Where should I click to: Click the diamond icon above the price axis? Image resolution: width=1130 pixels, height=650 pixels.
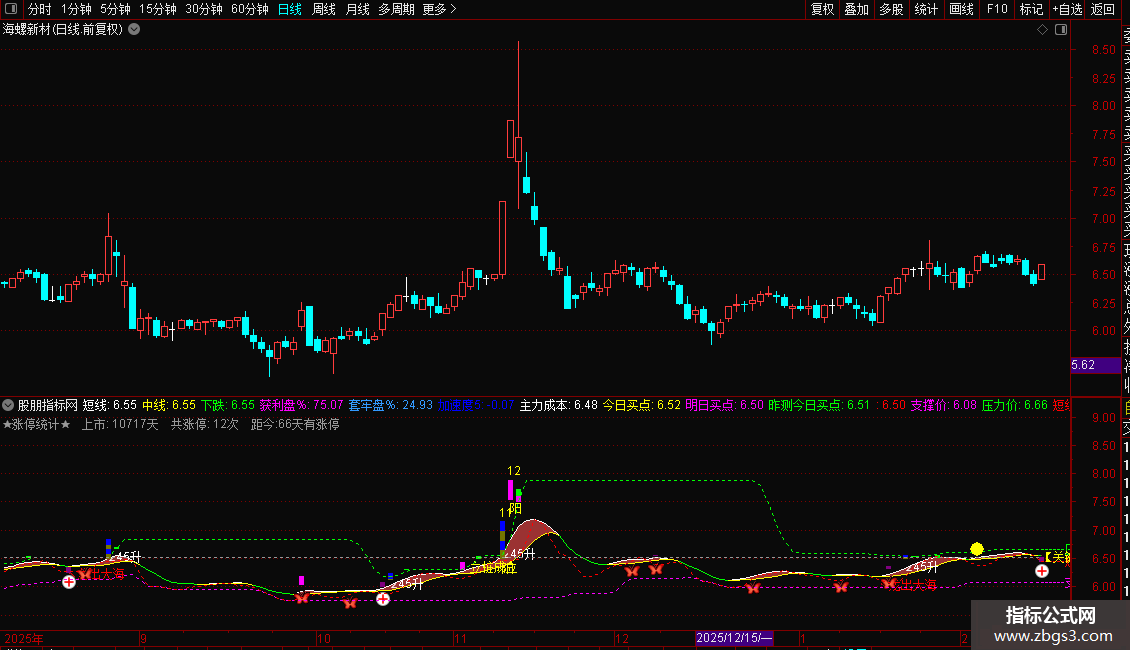point(1042,30)
